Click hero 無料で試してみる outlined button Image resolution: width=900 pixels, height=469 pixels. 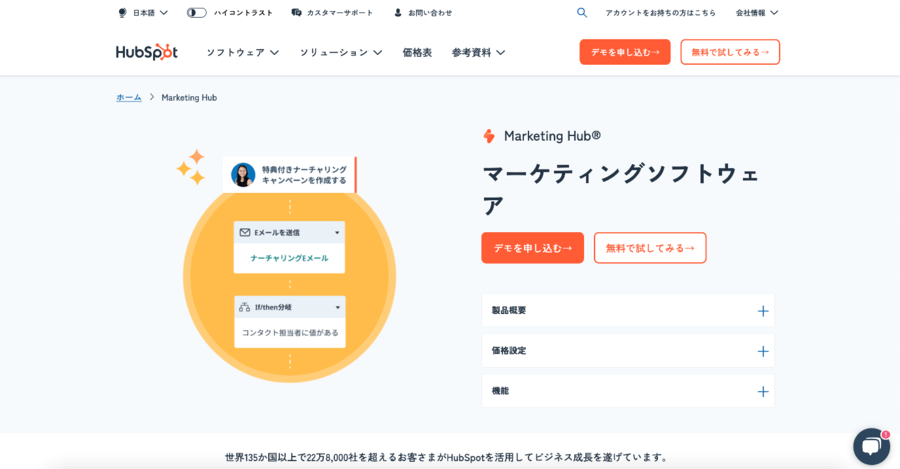(x=650, y=248)
